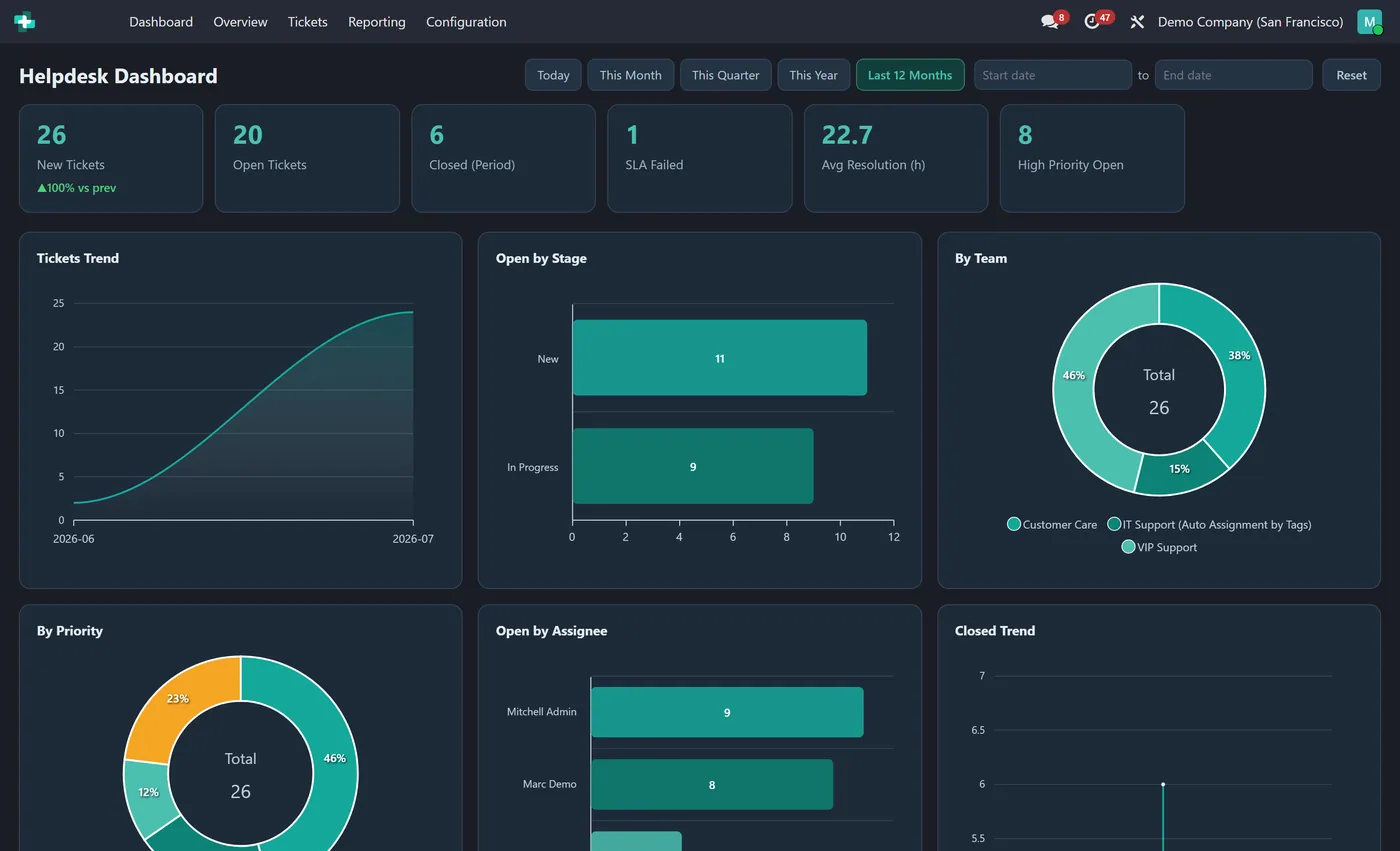Open the High Priority Open card
Image resolution: width=1400 pixels, height=851 pixels.
[1092, 158]
